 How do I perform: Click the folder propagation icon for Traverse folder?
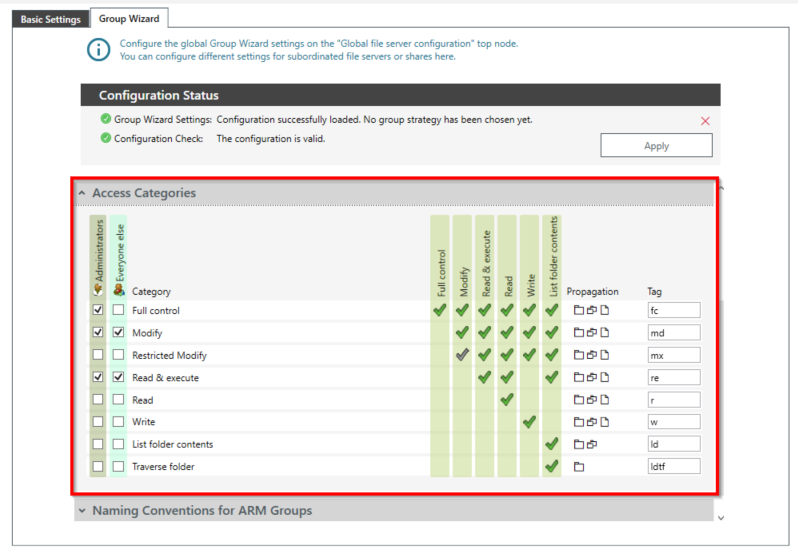point(578,467)
